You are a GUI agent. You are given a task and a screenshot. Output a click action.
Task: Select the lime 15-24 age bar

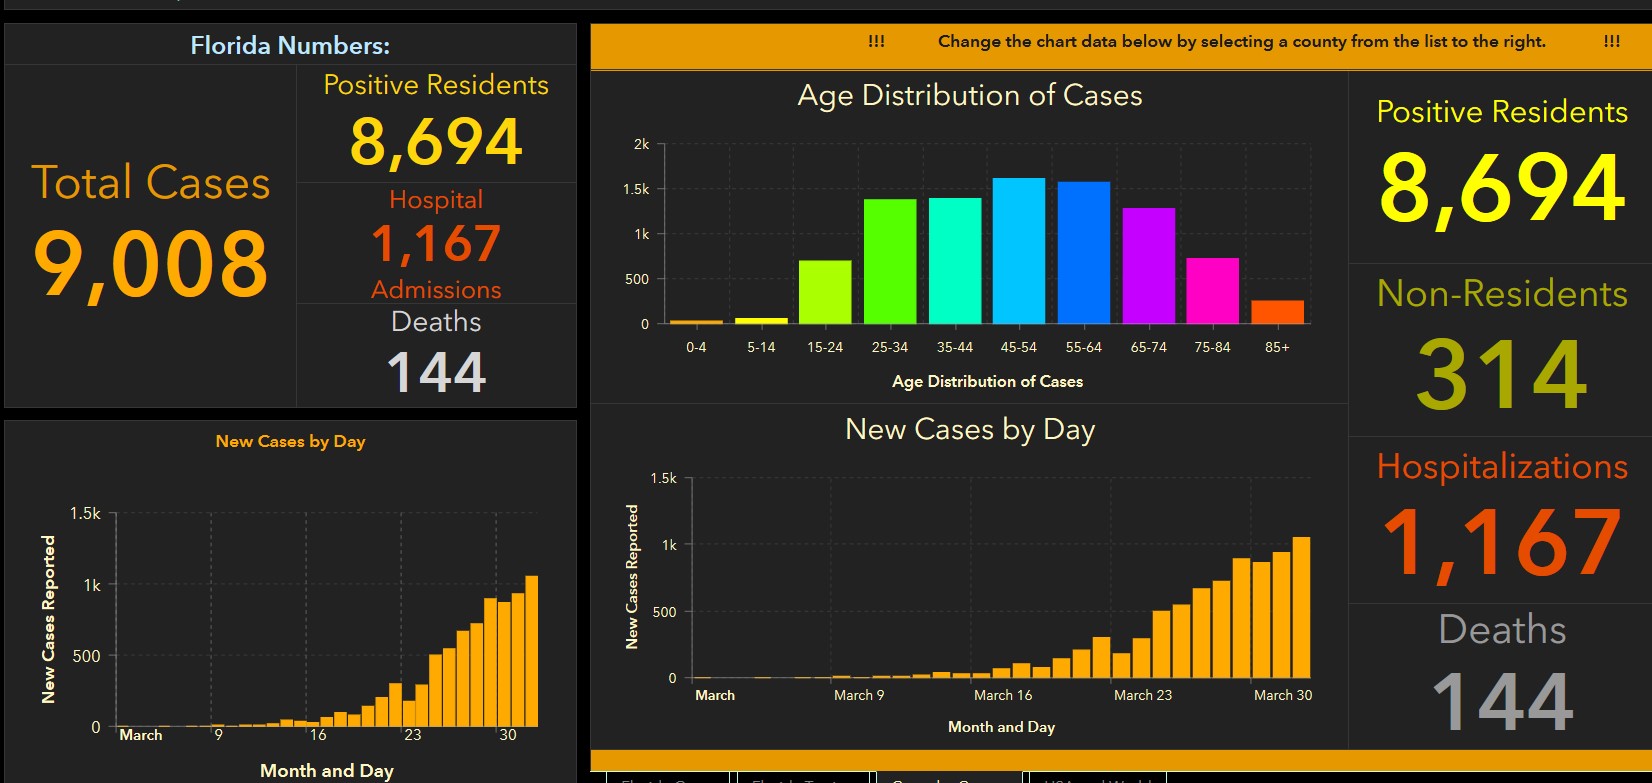[x=825, y=292]
